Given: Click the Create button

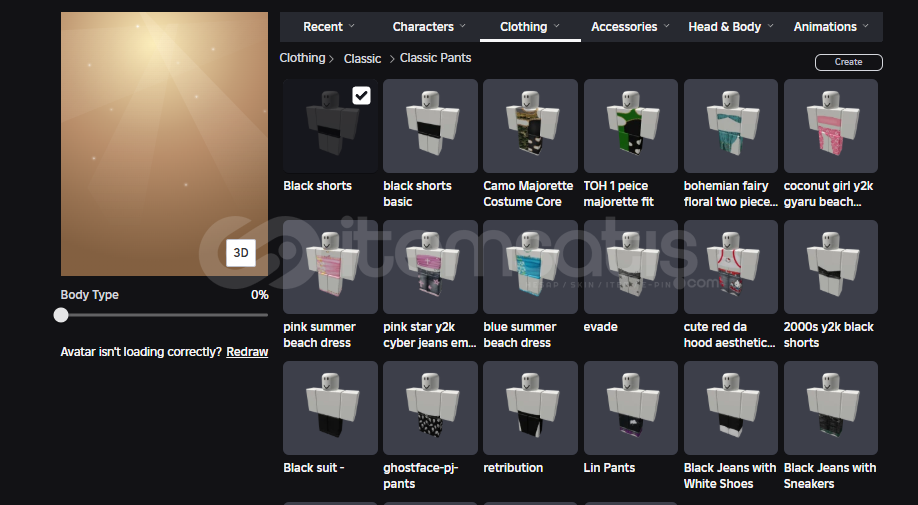Looking at the screenshot, I should (848, 62).
